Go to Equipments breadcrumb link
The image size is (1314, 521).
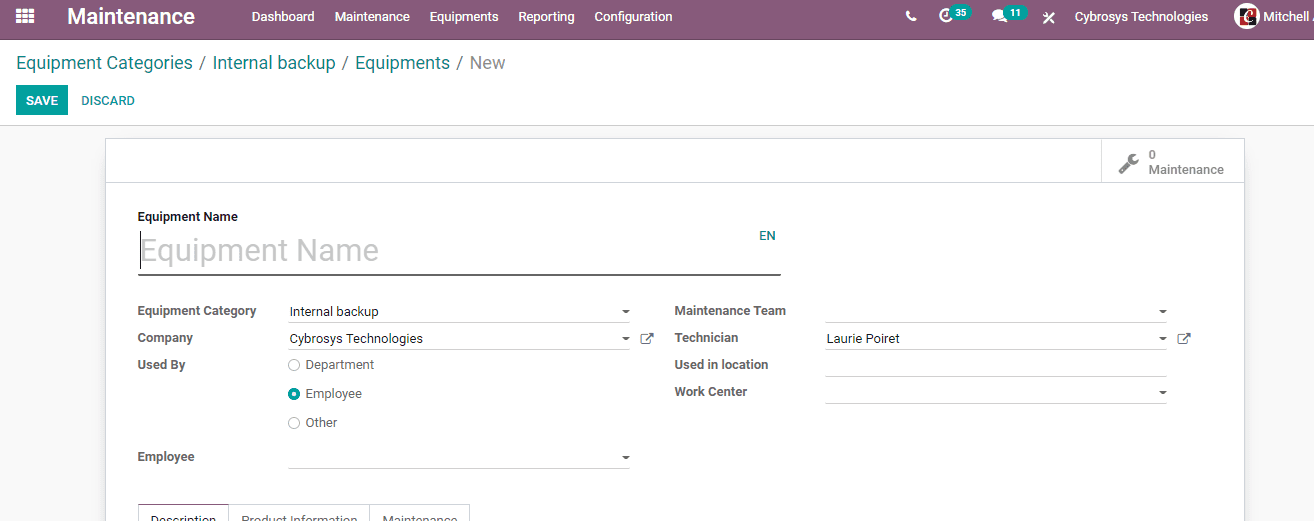(402, 63)
